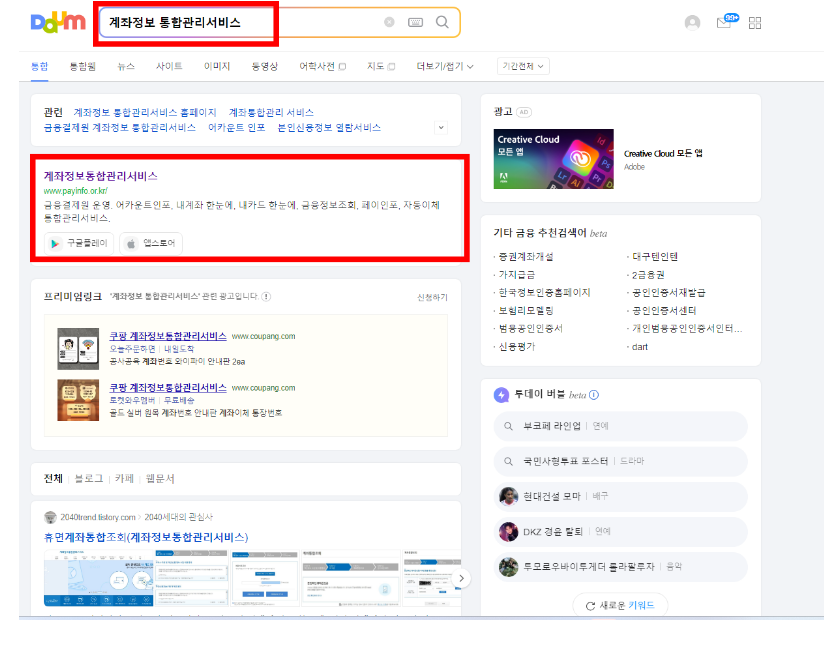Click recommended search 2금융권
Viewport: 824px width, 645px height.
point(648,275)
